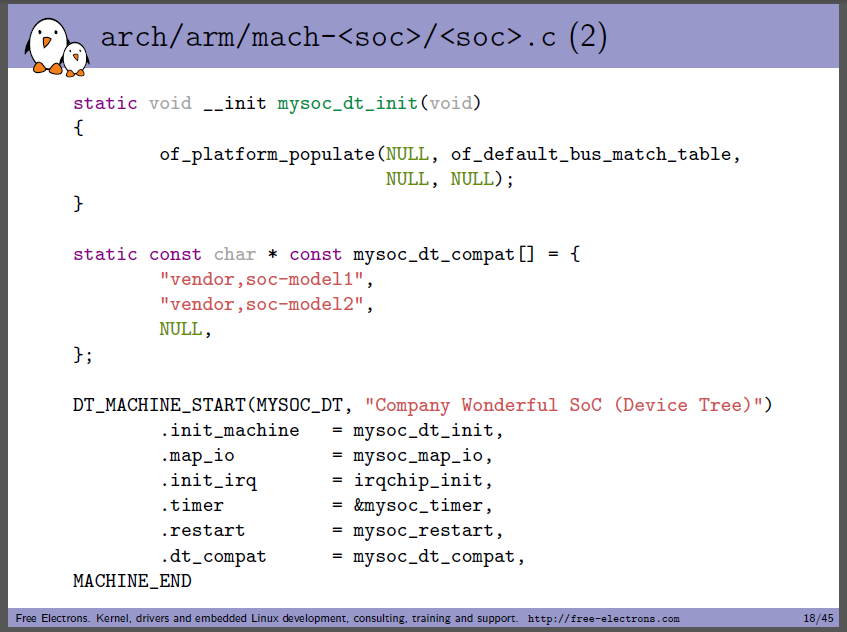The width and height of the screenshot is (847, 632).
Task: Click the "vendor,soc-model2" string
Action: (261, 304)
